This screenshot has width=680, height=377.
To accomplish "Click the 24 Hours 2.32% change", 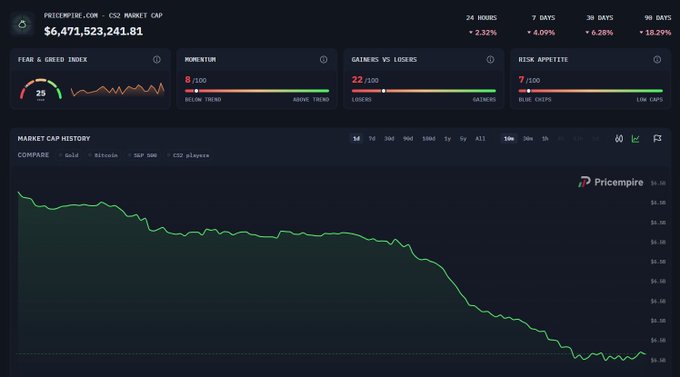I will click(482, 33).
